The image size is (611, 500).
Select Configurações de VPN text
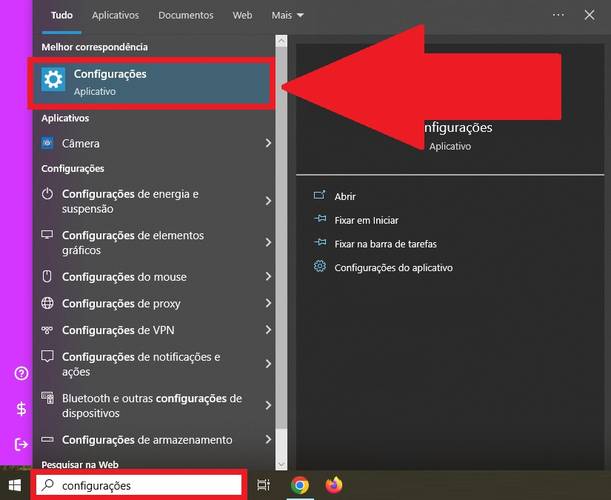click(118, 330)
